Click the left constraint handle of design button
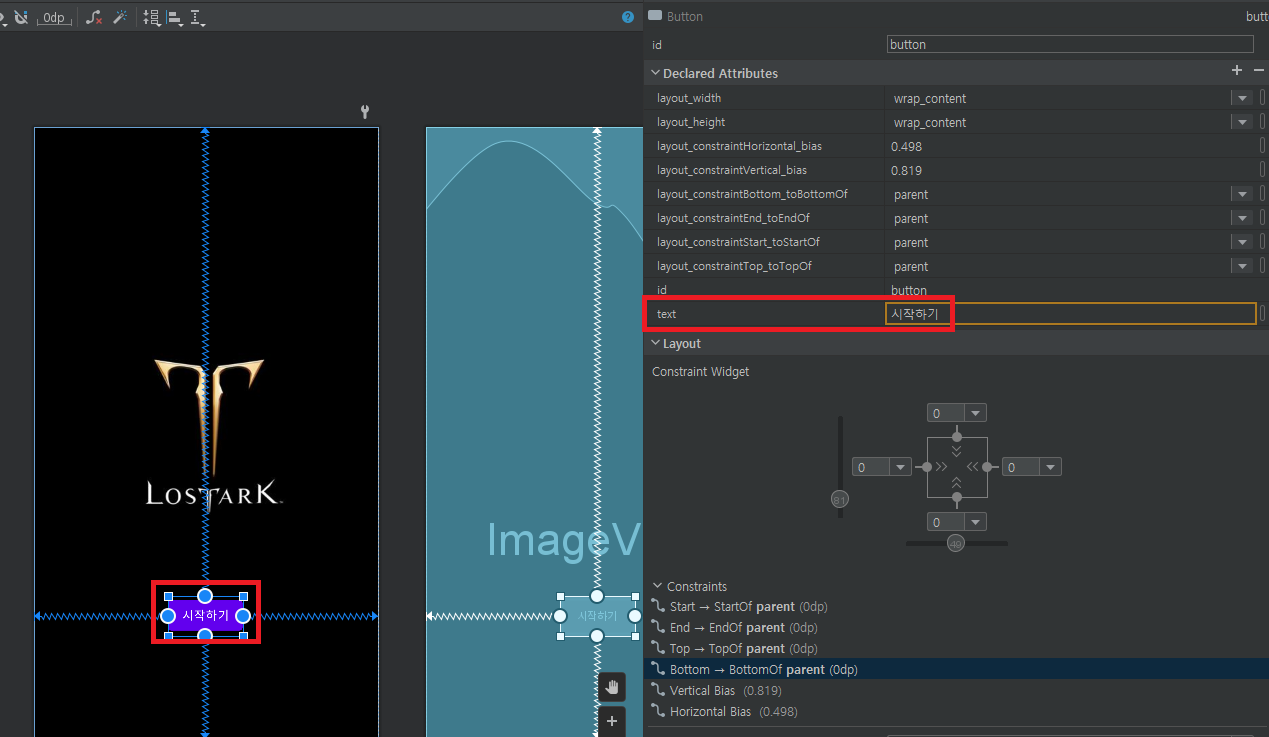The width and height of the screenshot is (1269, 737). point(168,616)
